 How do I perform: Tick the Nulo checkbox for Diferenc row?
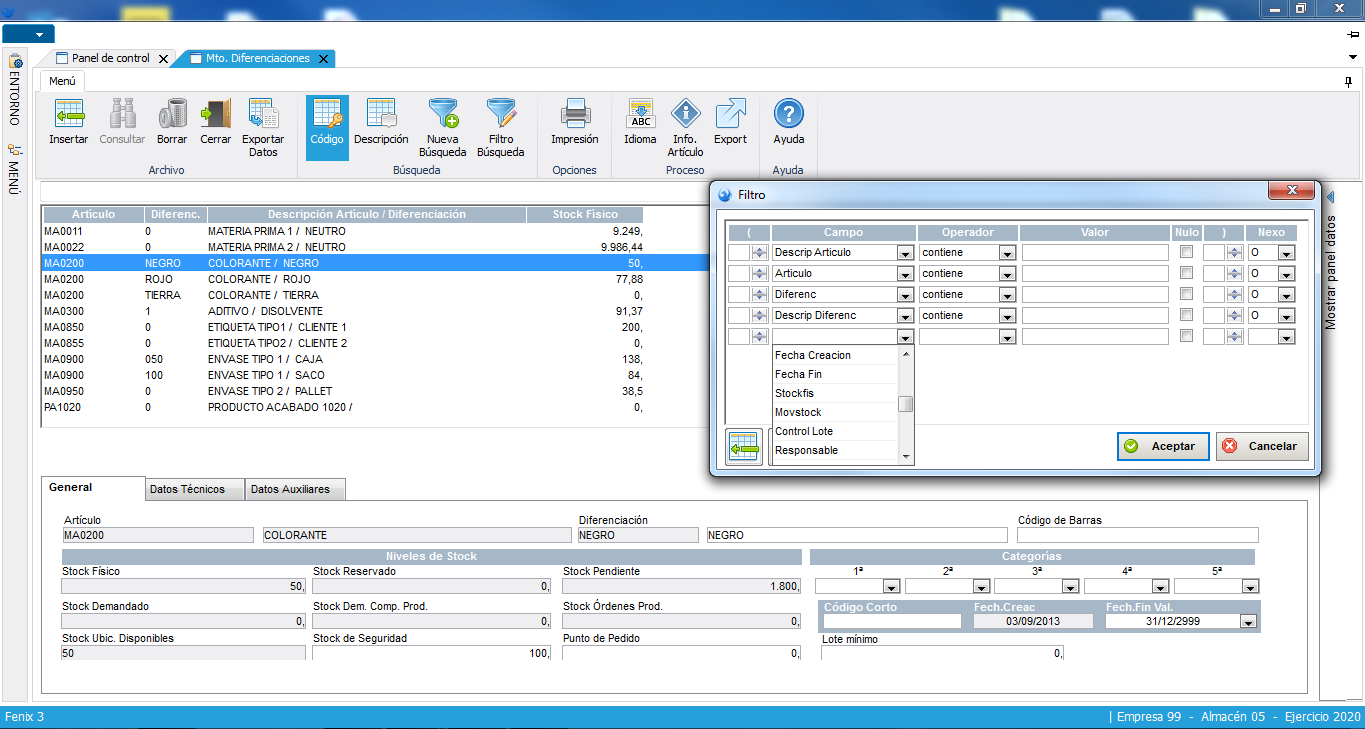[x=1186, y=294]
